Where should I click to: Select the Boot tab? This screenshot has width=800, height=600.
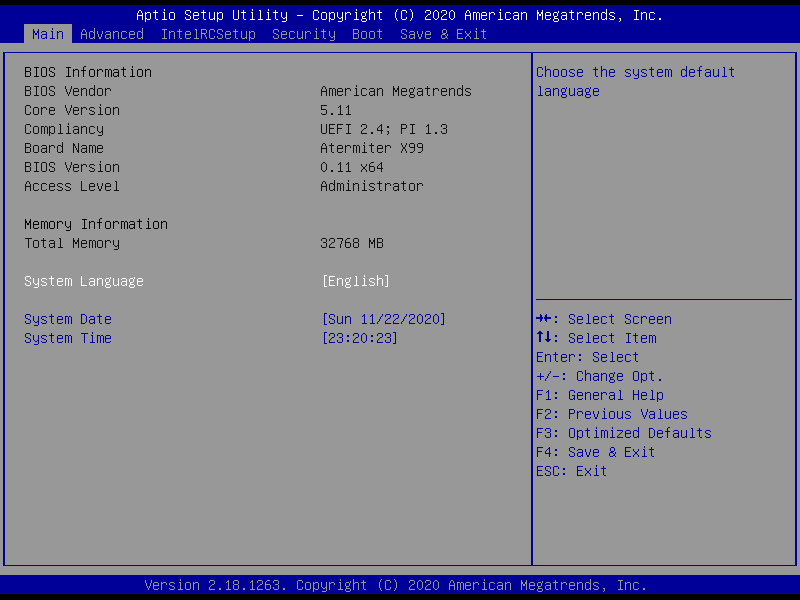pyautogui.click(x=367, y=34)
